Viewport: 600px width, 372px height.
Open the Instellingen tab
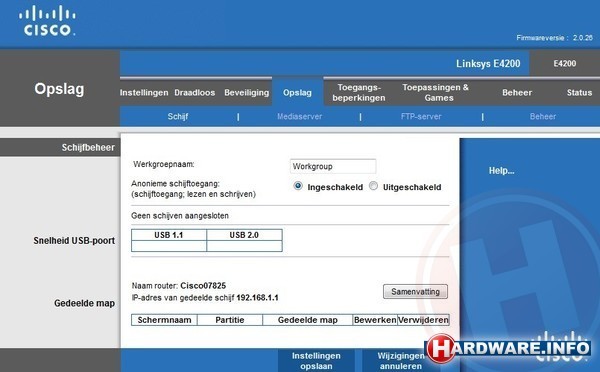[x=144, y=93]
